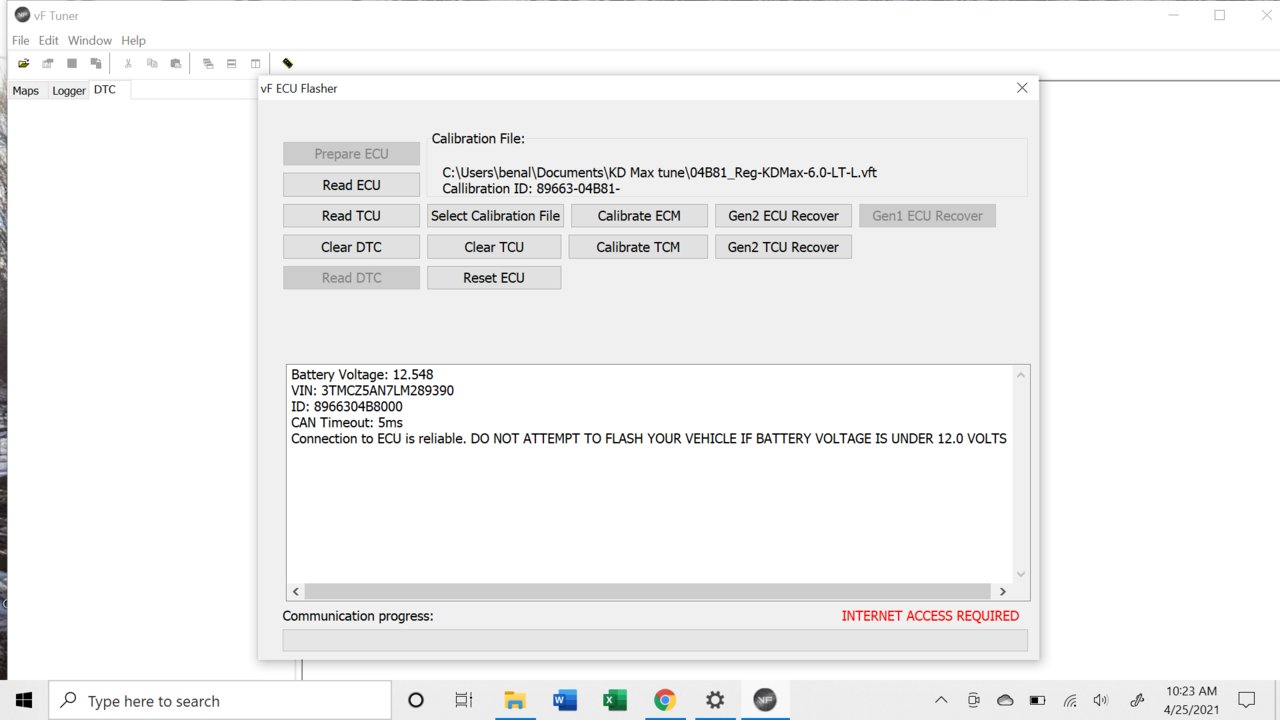Viewport: 1280px width, 720px height.
Task: Click the ID: 8966304B8000 log line
Action: (347, 407)
